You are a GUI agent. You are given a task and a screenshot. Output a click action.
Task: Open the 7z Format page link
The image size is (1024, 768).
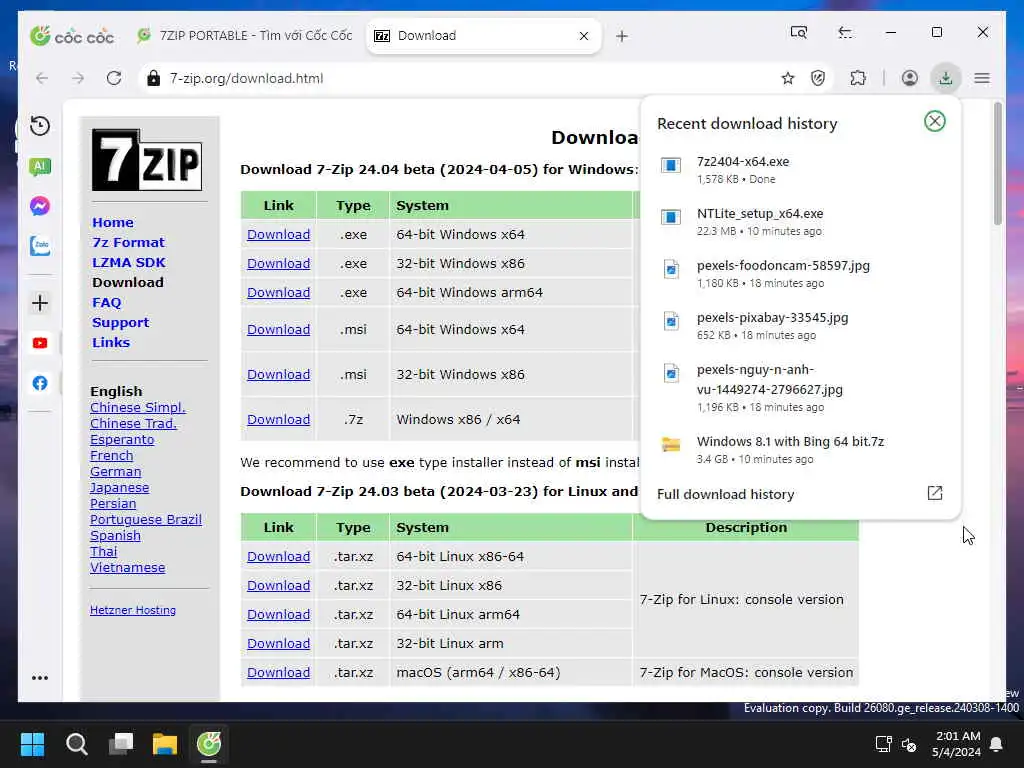pos(129,242)
